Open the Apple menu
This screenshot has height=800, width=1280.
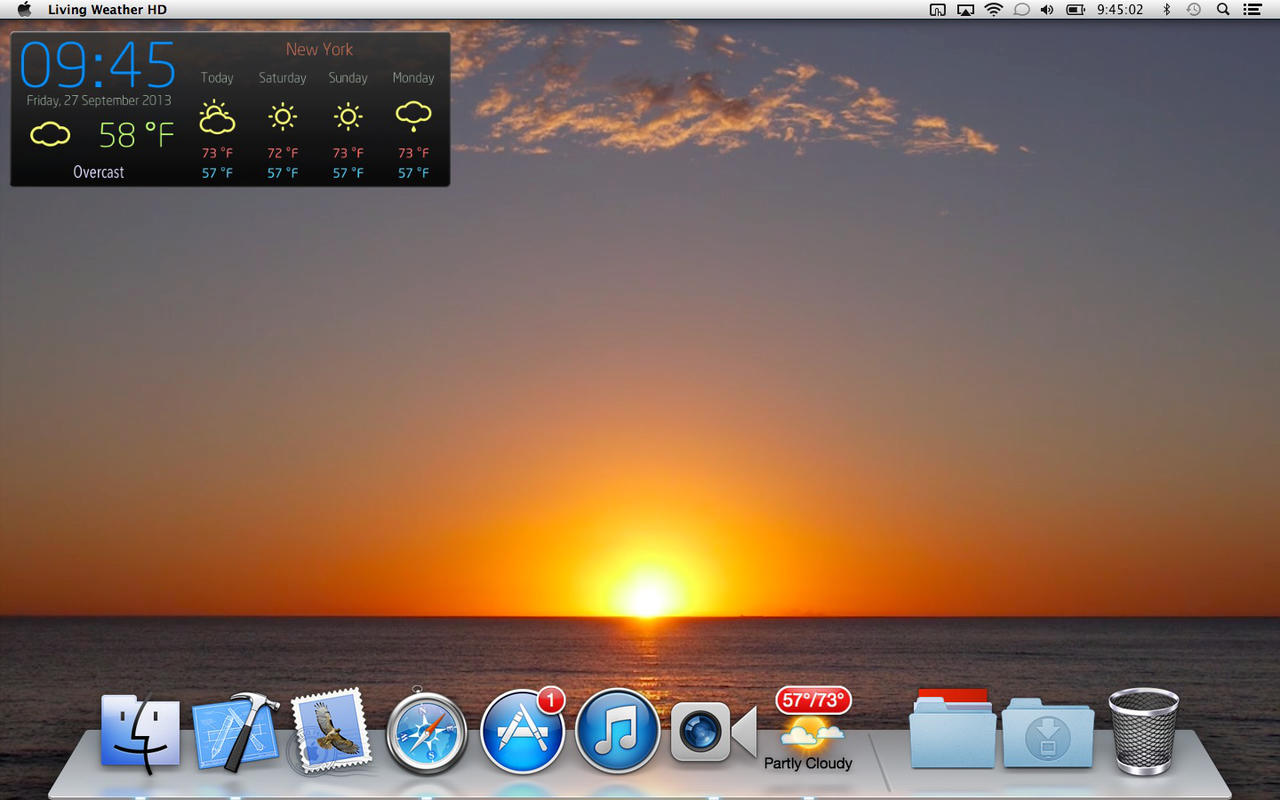coord(24,10)
